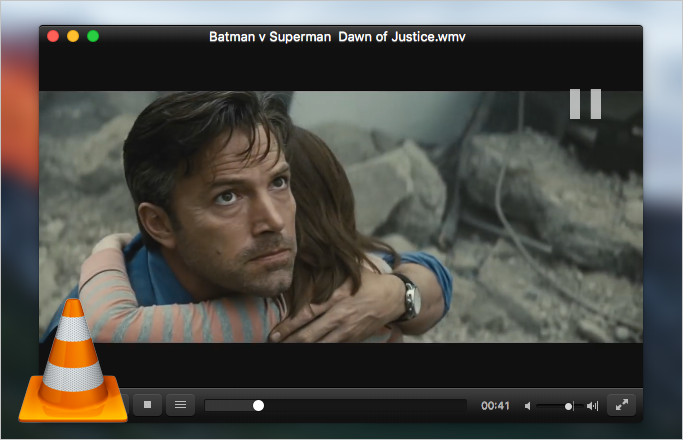Click the playback position slider knob
Screen dimensions: 683x440
(x=258, y=406)
